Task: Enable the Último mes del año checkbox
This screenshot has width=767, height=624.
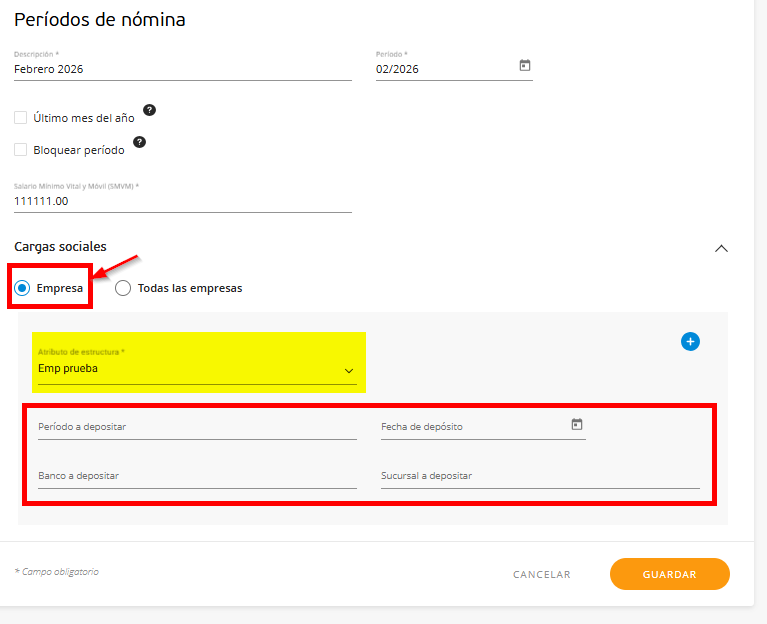Action: click(x=21, y=118)
